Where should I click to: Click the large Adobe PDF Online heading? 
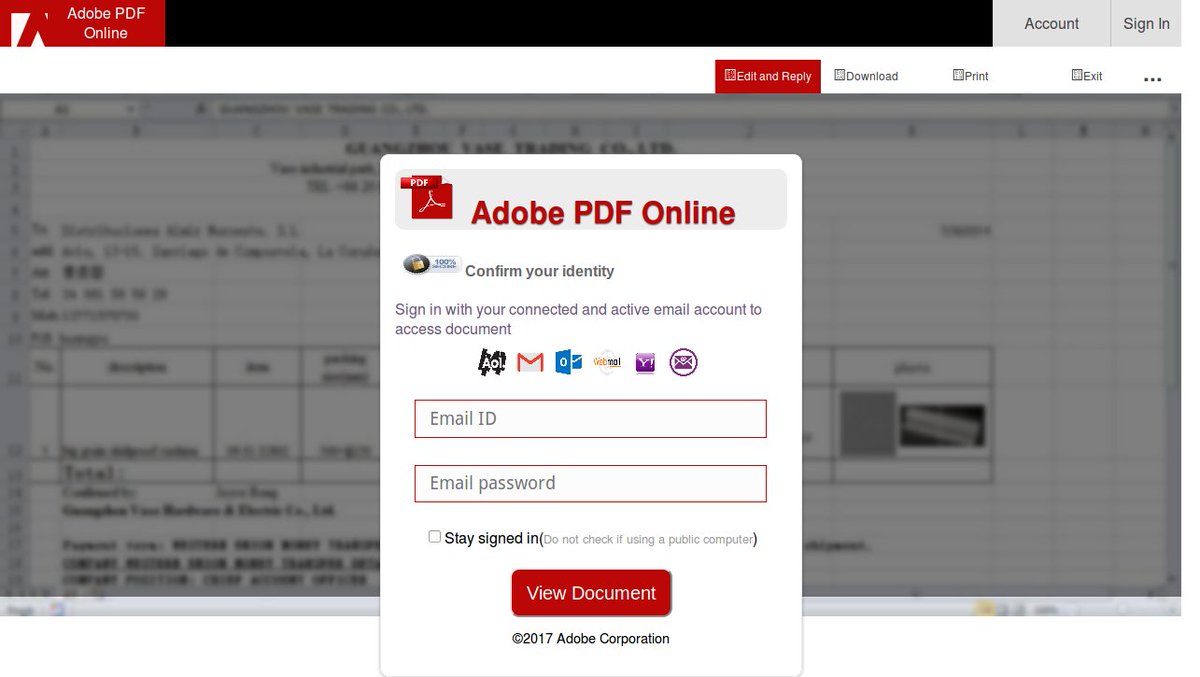[x=603, y=213]
